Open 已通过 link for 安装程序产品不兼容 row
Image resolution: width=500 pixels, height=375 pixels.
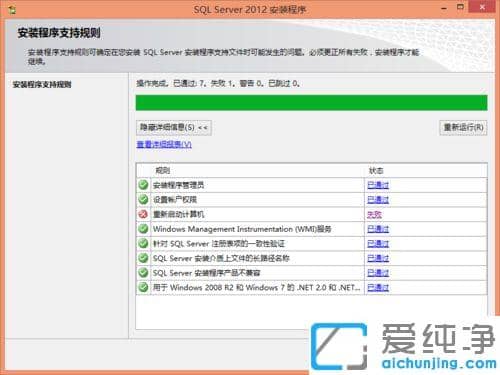click(378, 273)
